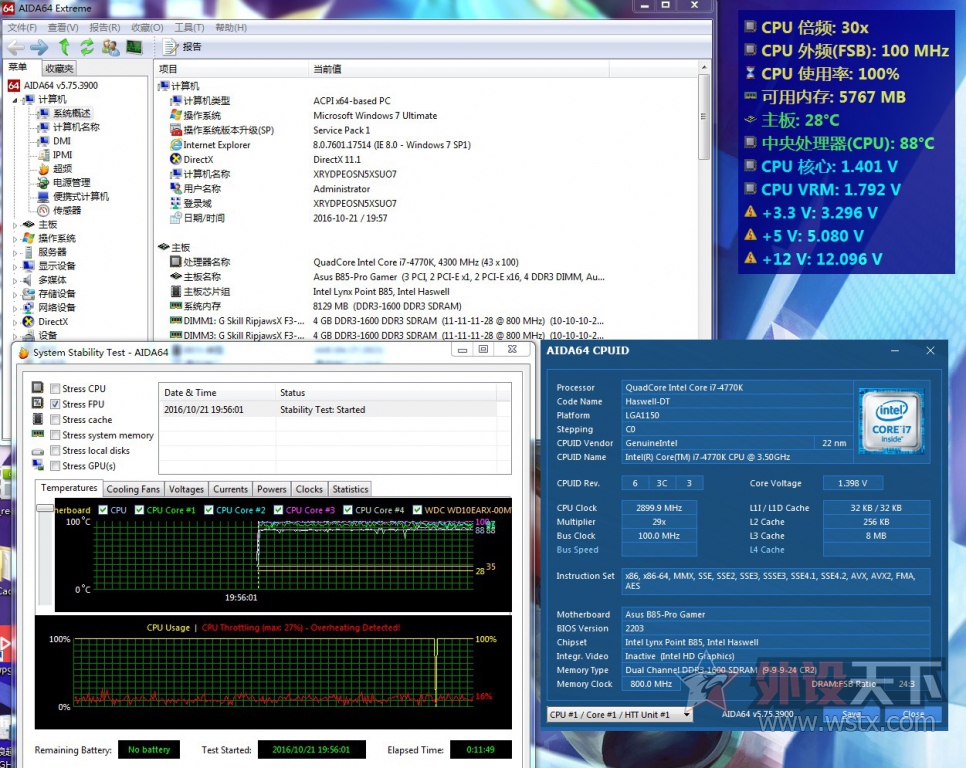Toggle the CPU Core #1 graph checkbox

139,510
